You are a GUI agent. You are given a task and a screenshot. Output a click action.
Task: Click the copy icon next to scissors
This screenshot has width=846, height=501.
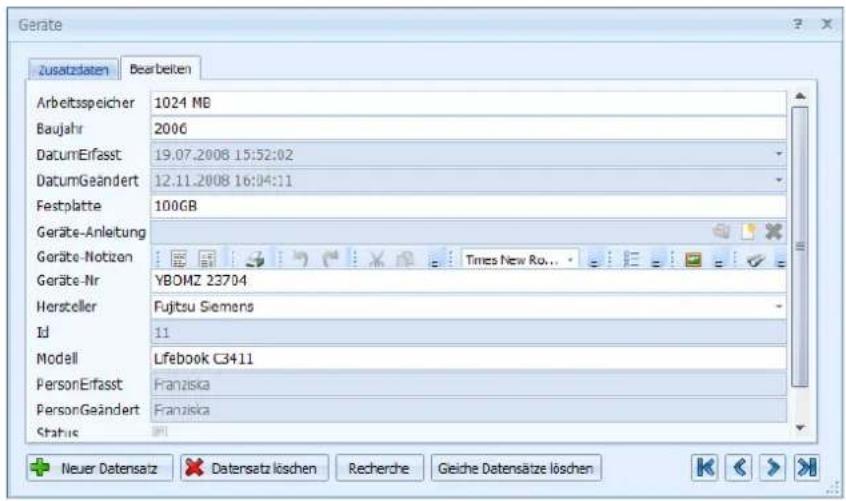coord(405,259)
